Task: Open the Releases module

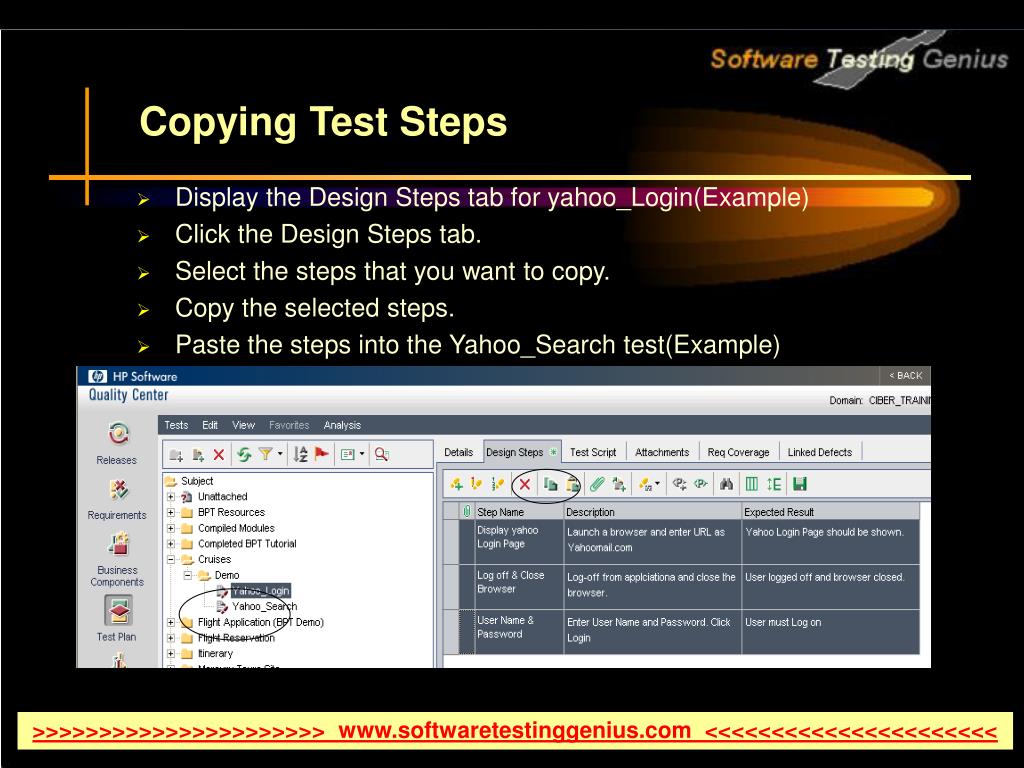Action: [x=118, y=443]
